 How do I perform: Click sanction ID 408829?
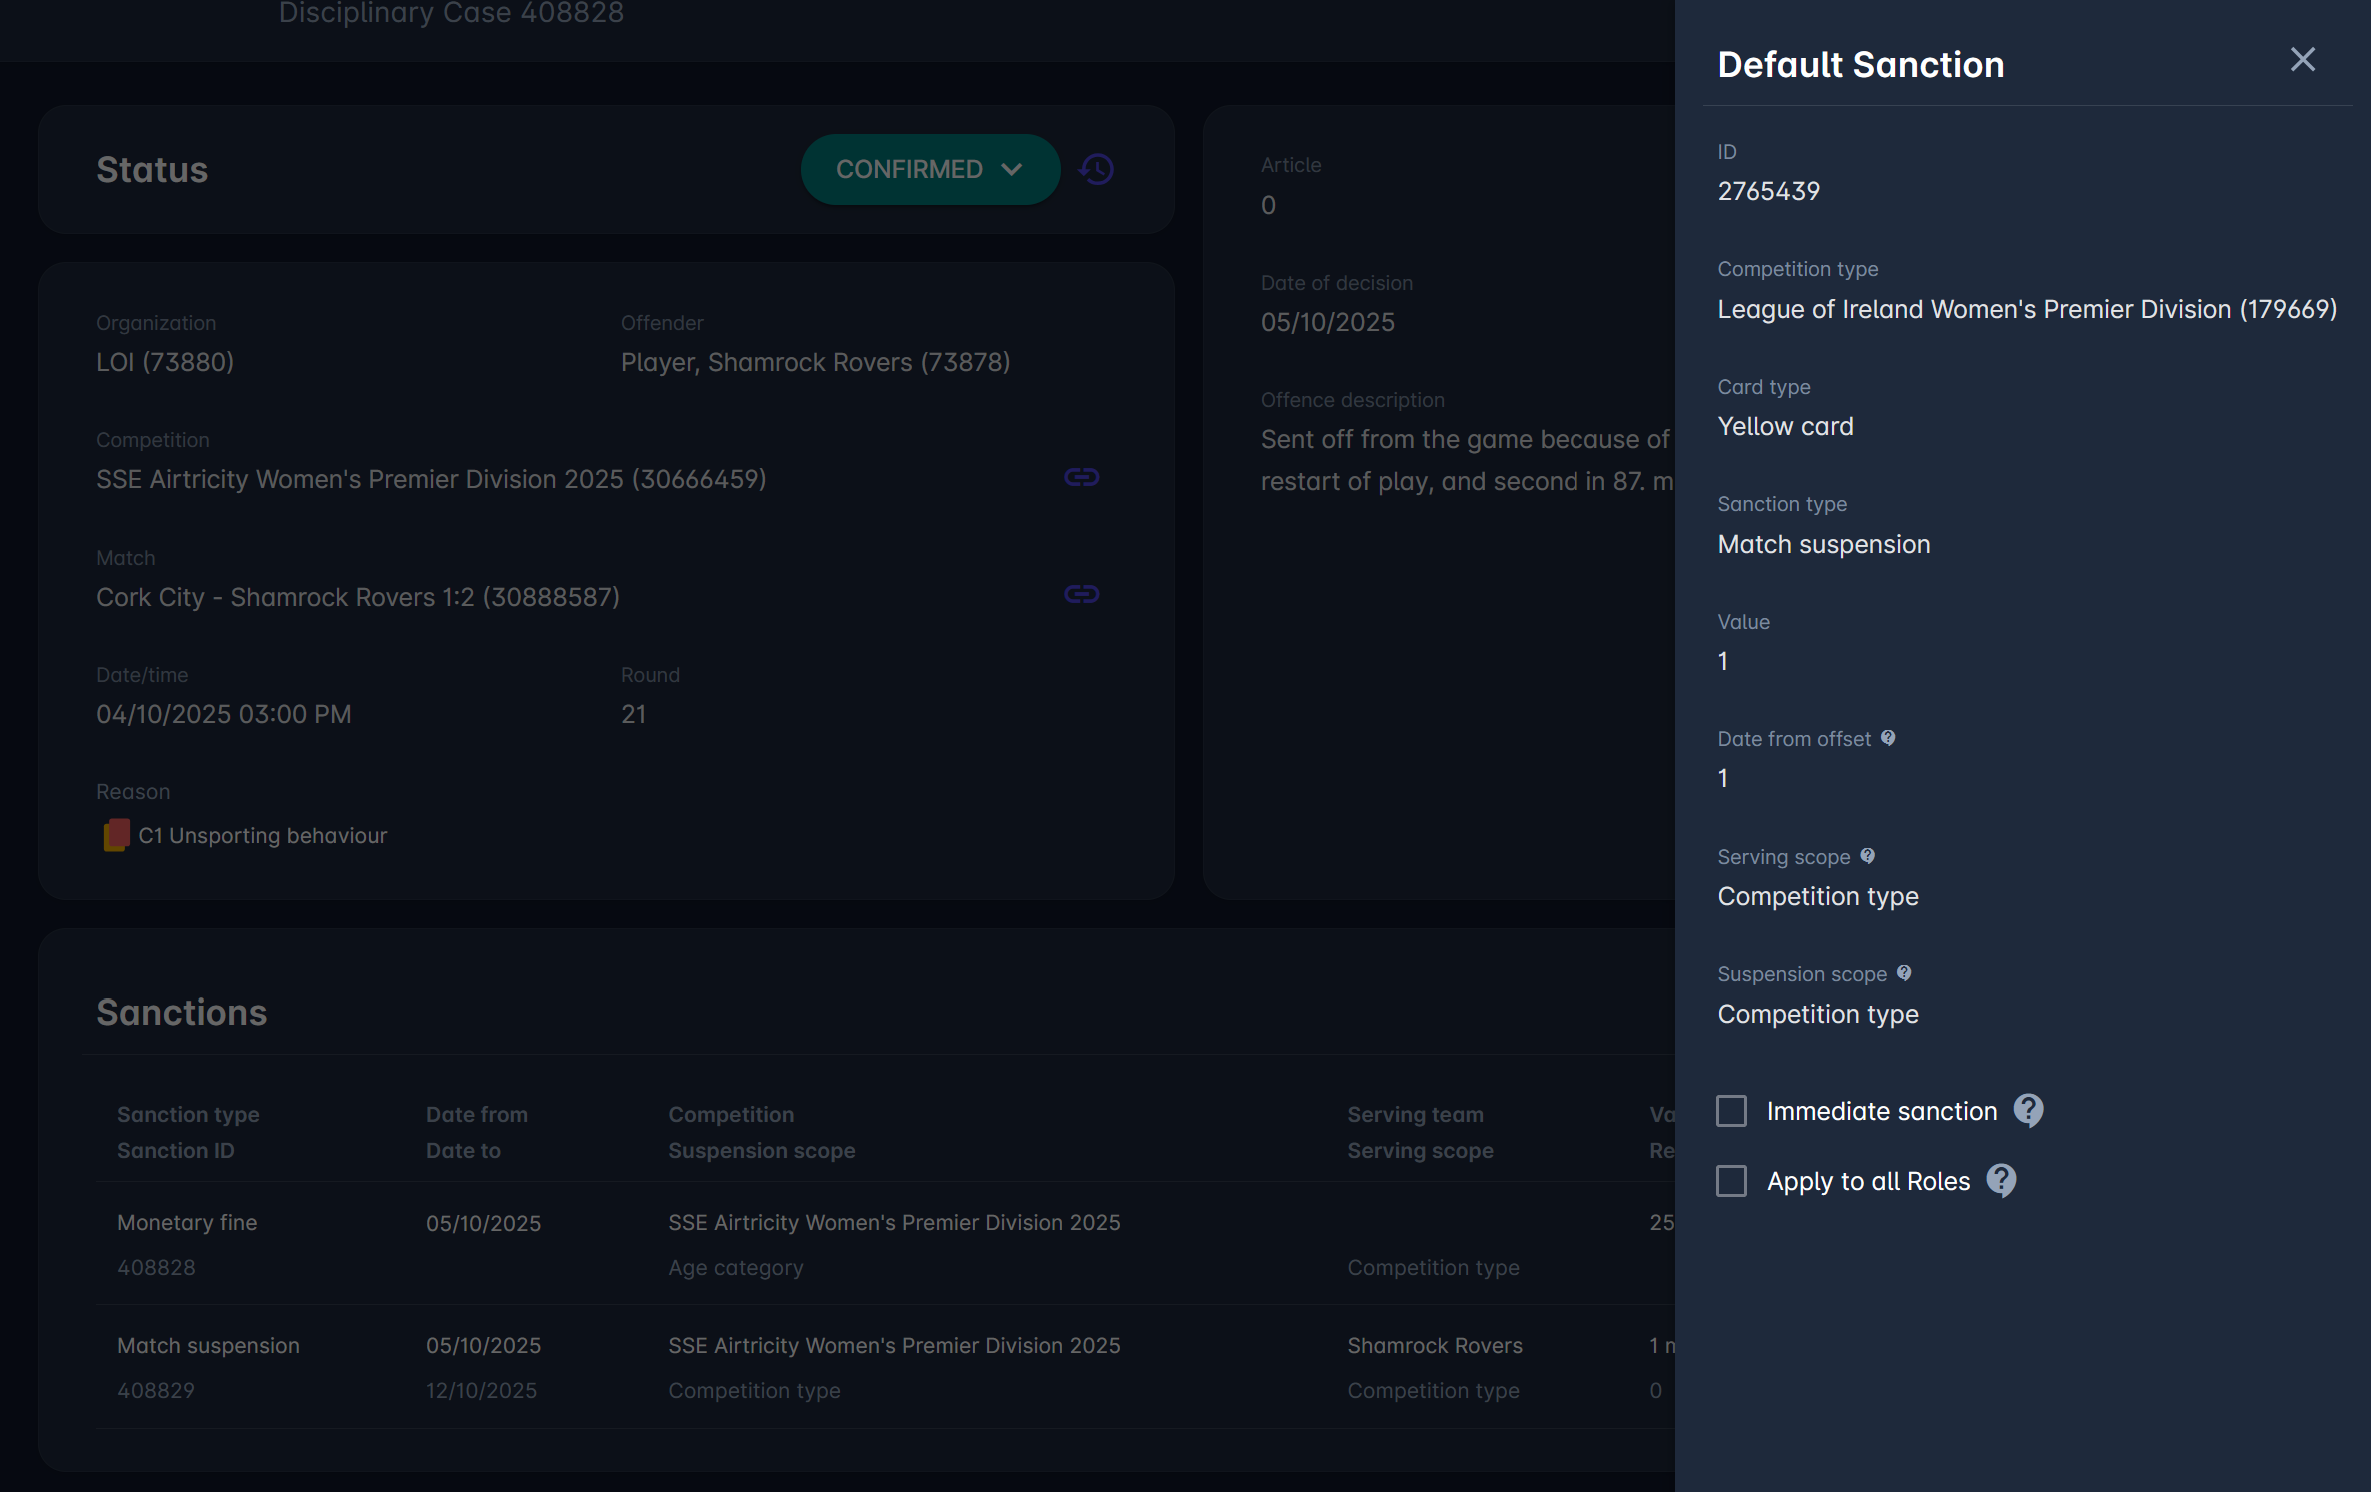tap(156, 1390)
